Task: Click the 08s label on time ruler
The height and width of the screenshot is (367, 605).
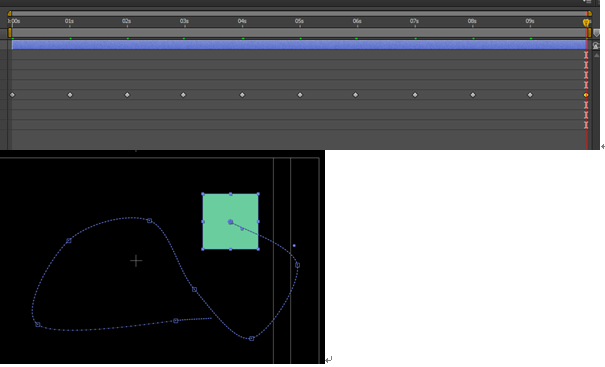Action: pos(472,21)
